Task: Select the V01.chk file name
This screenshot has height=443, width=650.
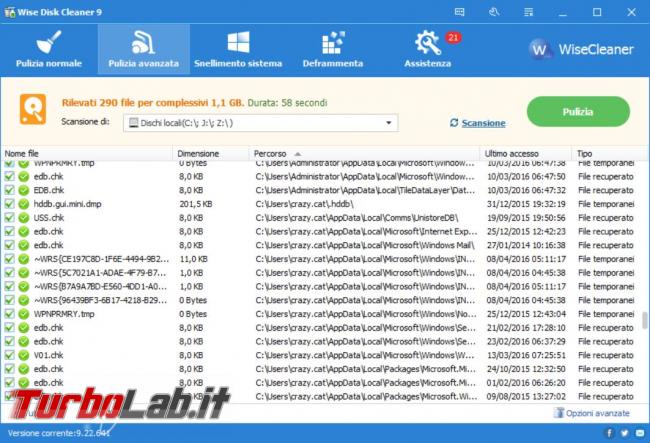Action: pyautogui.click(x=49, y=355)
